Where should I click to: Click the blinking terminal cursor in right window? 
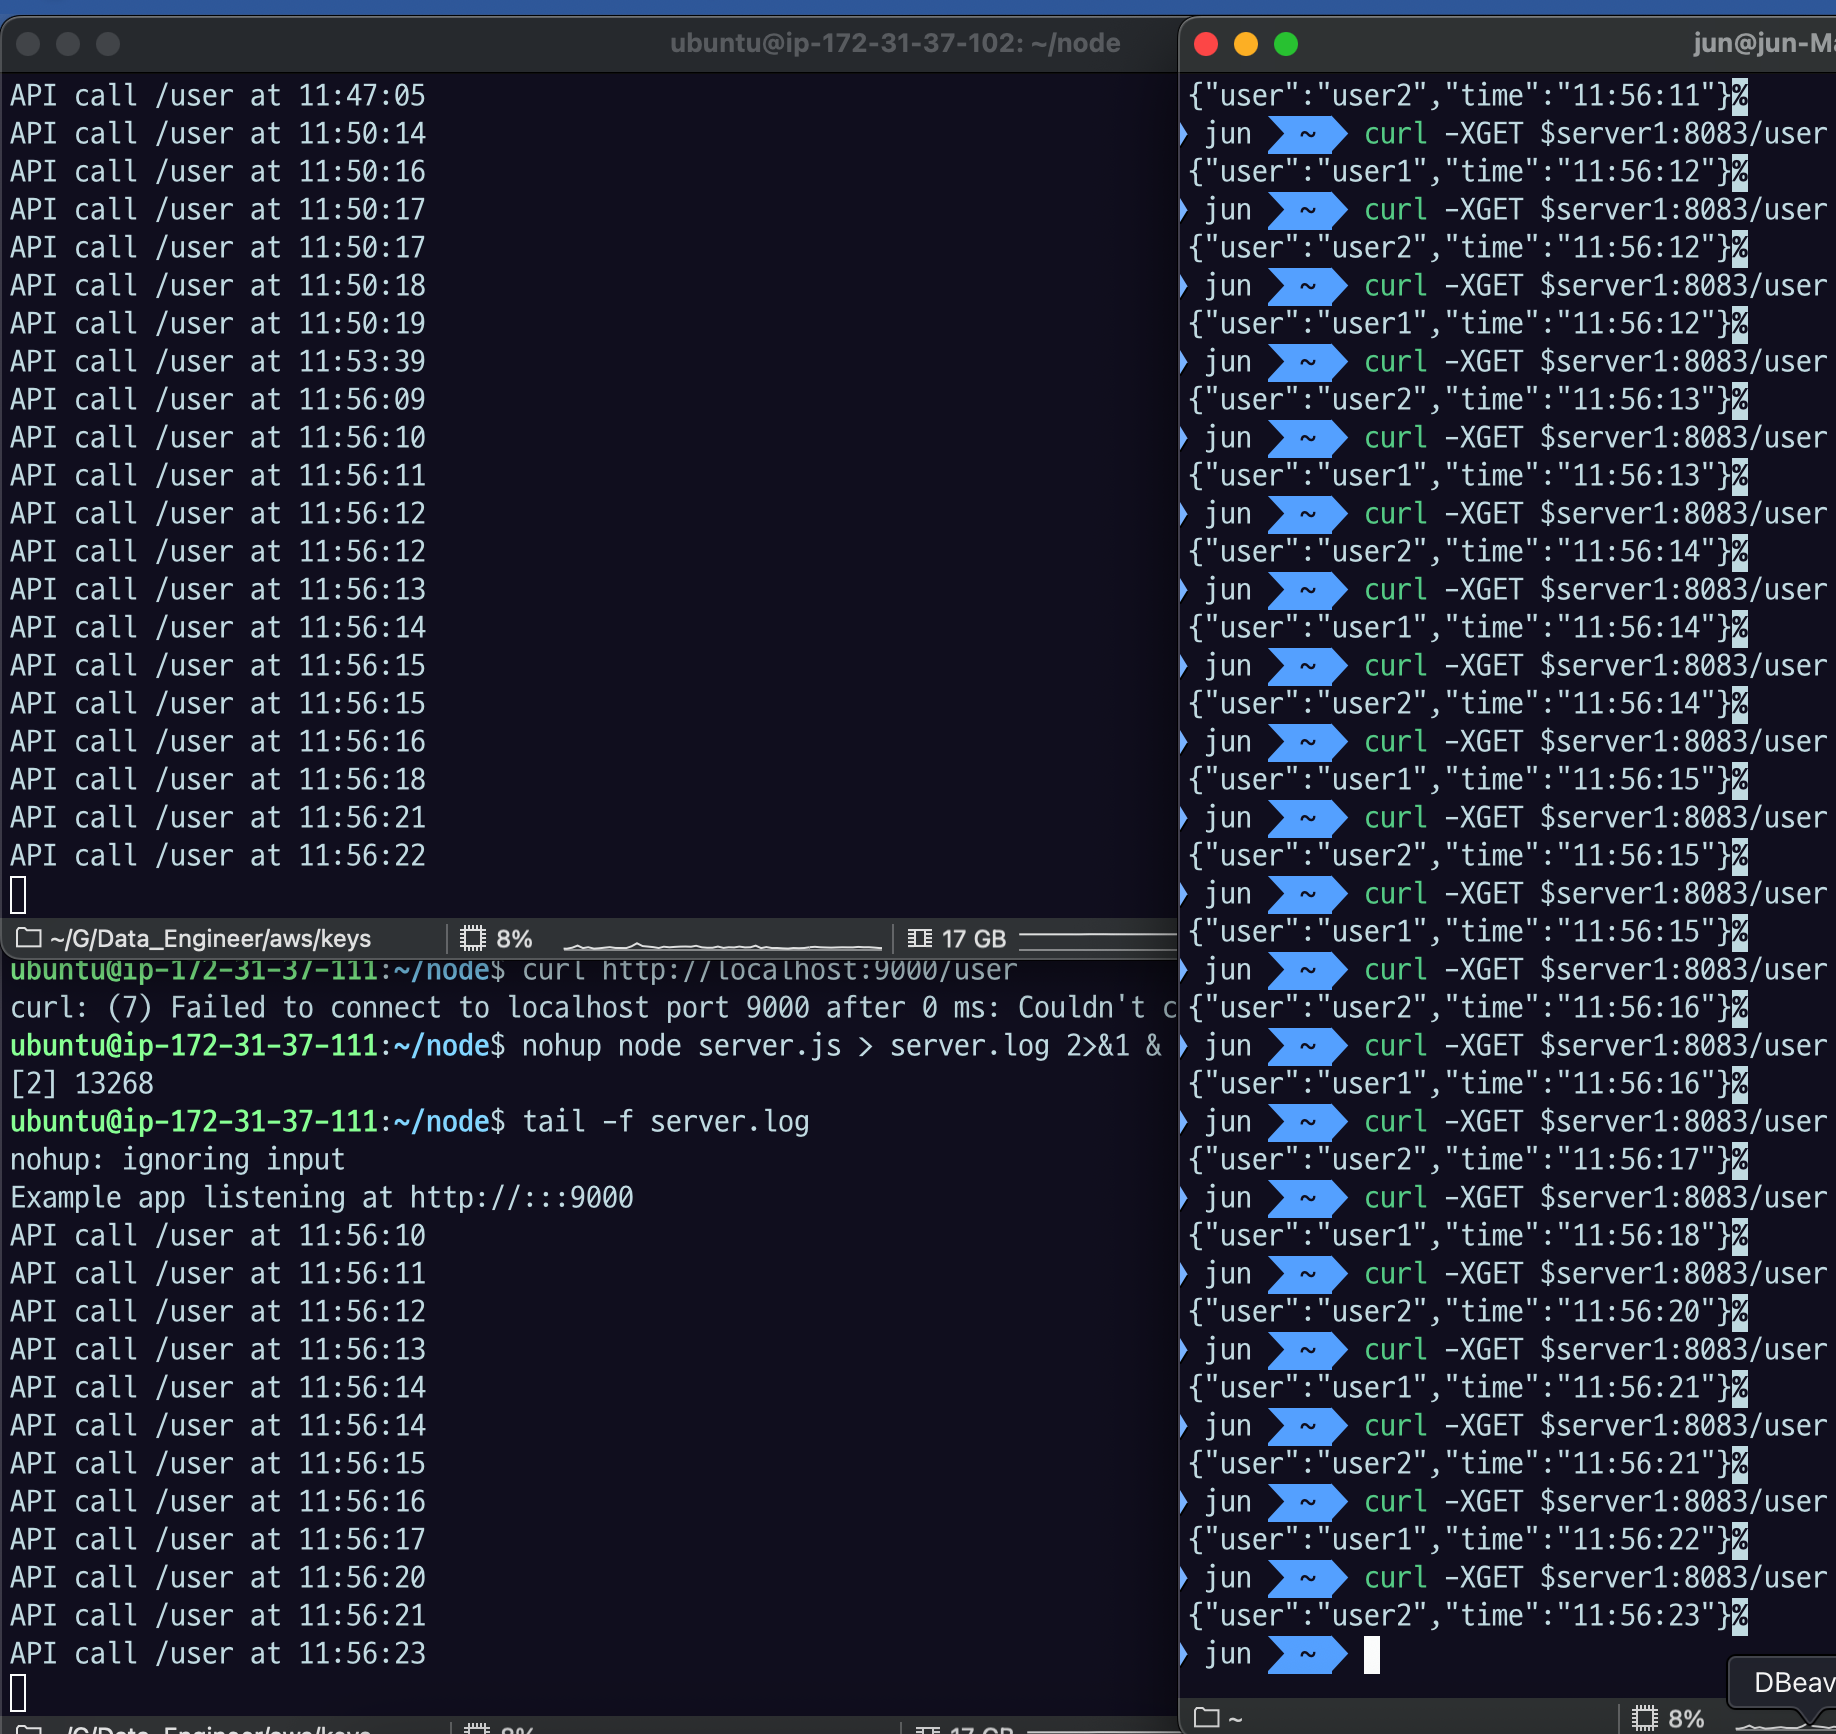1370,1655
